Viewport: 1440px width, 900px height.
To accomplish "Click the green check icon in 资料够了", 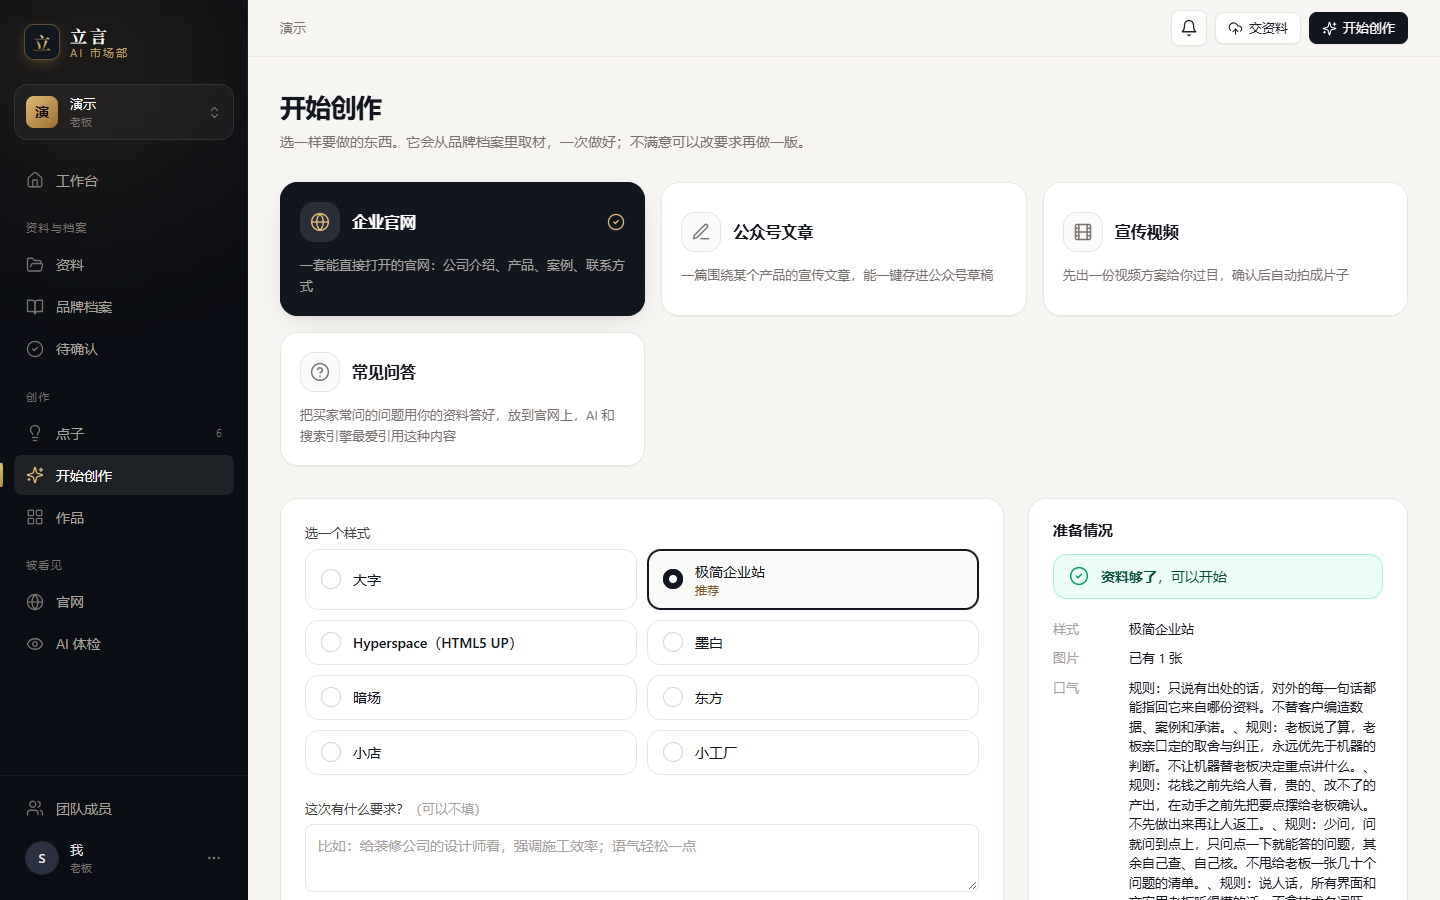I will pos(1079,576).
